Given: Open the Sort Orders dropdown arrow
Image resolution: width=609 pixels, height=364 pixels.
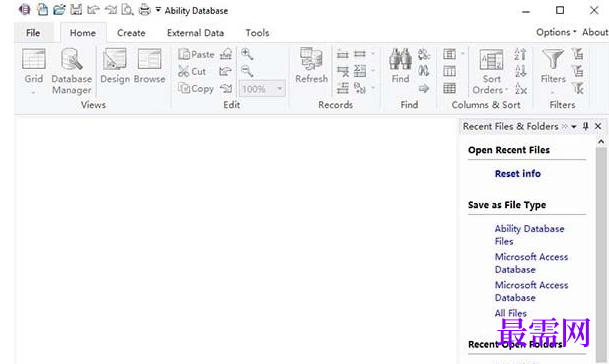Looking at the screenshot, I should coord(506,90).
